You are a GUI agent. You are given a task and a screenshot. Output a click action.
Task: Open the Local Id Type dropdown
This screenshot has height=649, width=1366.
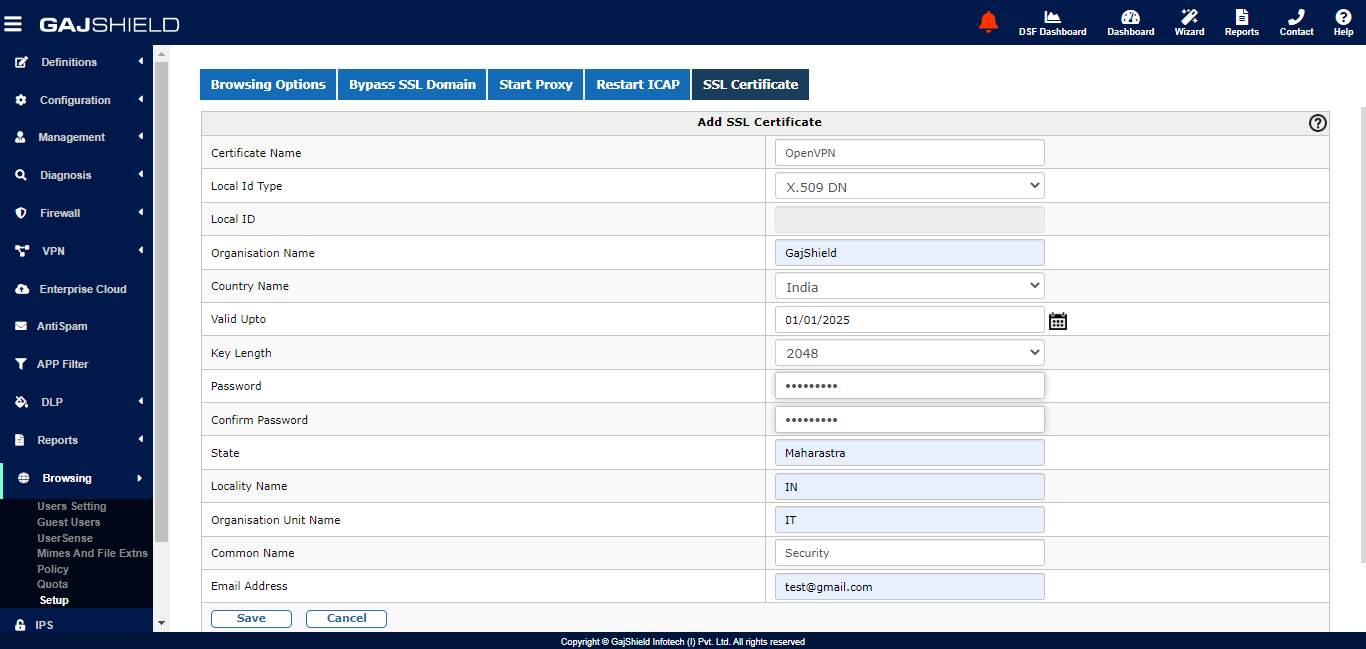tap(909, 186)
